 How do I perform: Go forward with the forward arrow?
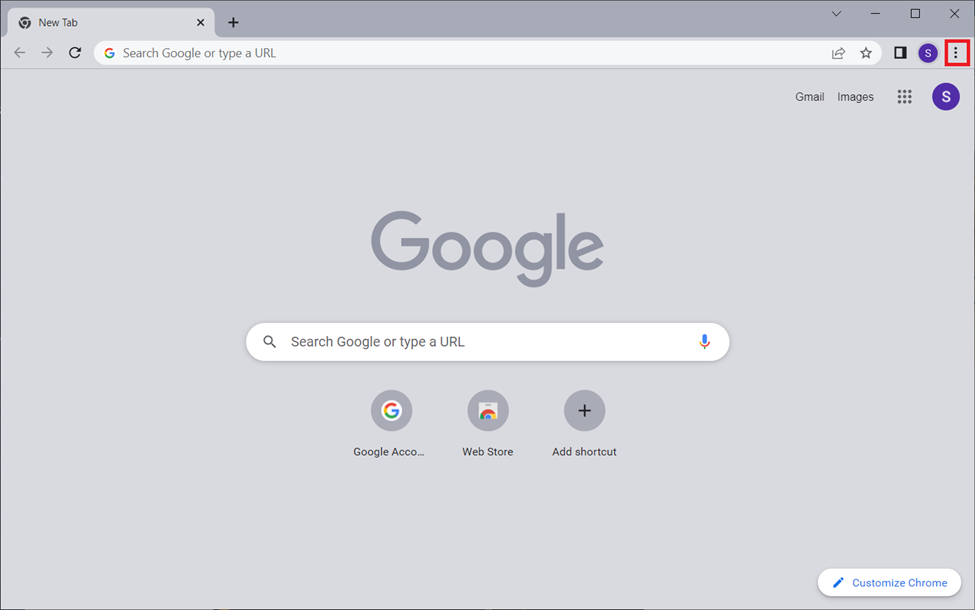[x=47, y=53]
